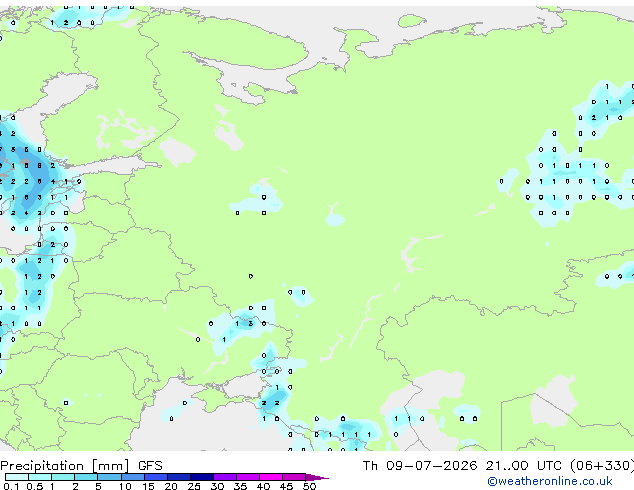Choose the 25–30 mm dark navy color box
Screen dimensions: 634x490
[x=202, y=477]
